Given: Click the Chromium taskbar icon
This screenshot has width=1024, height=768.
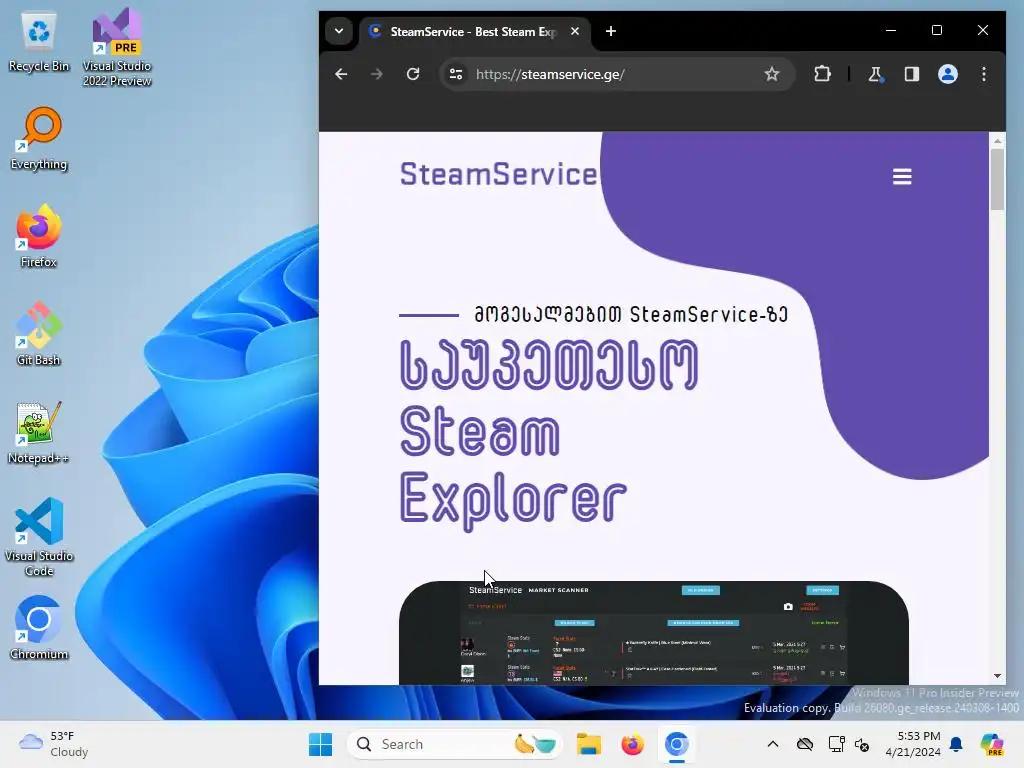Looking at the screenshot, I should coord(677,744).
